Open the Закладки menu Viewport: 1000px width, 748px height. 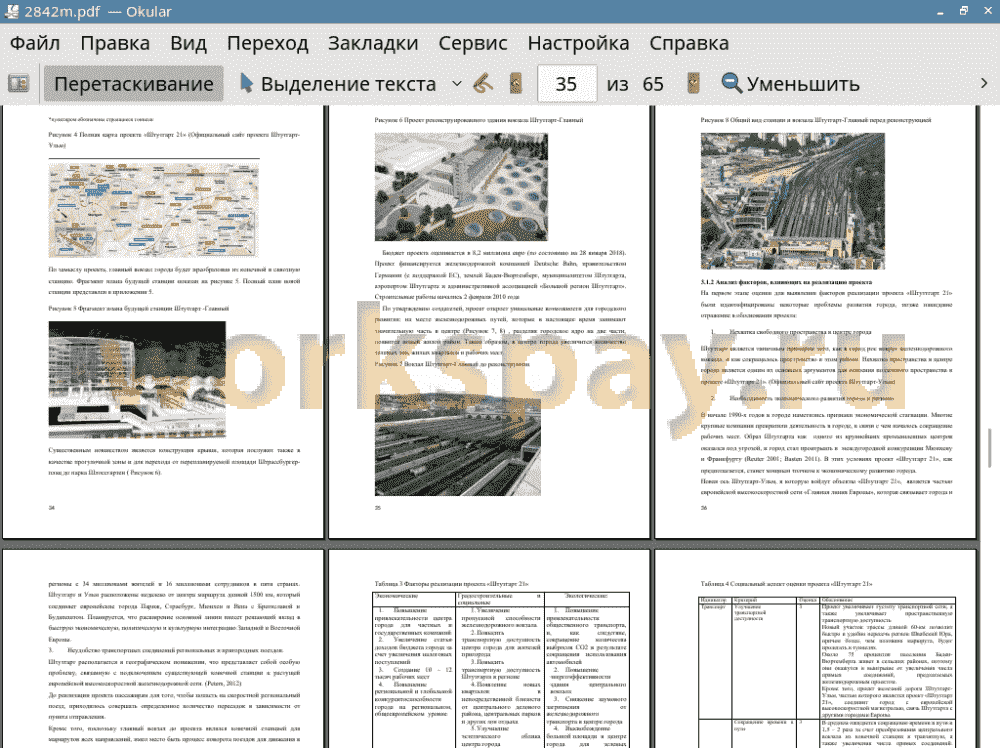click(373, 43)
